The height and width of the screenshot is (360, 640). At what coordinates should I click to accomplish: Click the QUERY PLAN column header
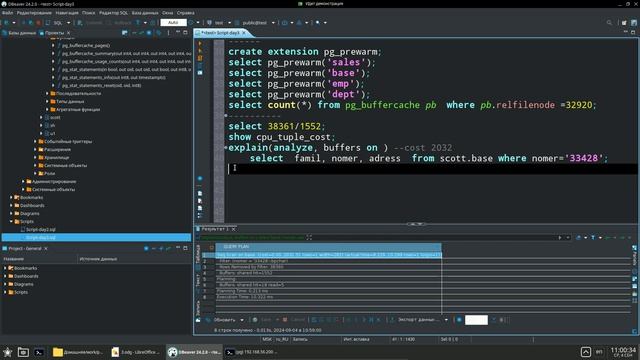tap(328, 247)
